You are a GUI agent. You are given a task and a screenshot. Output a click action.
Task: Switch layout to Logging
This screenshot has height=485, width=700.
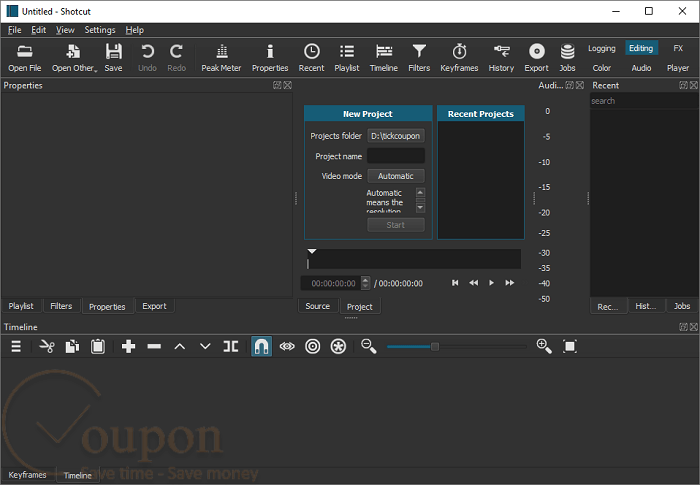point(601,48)
